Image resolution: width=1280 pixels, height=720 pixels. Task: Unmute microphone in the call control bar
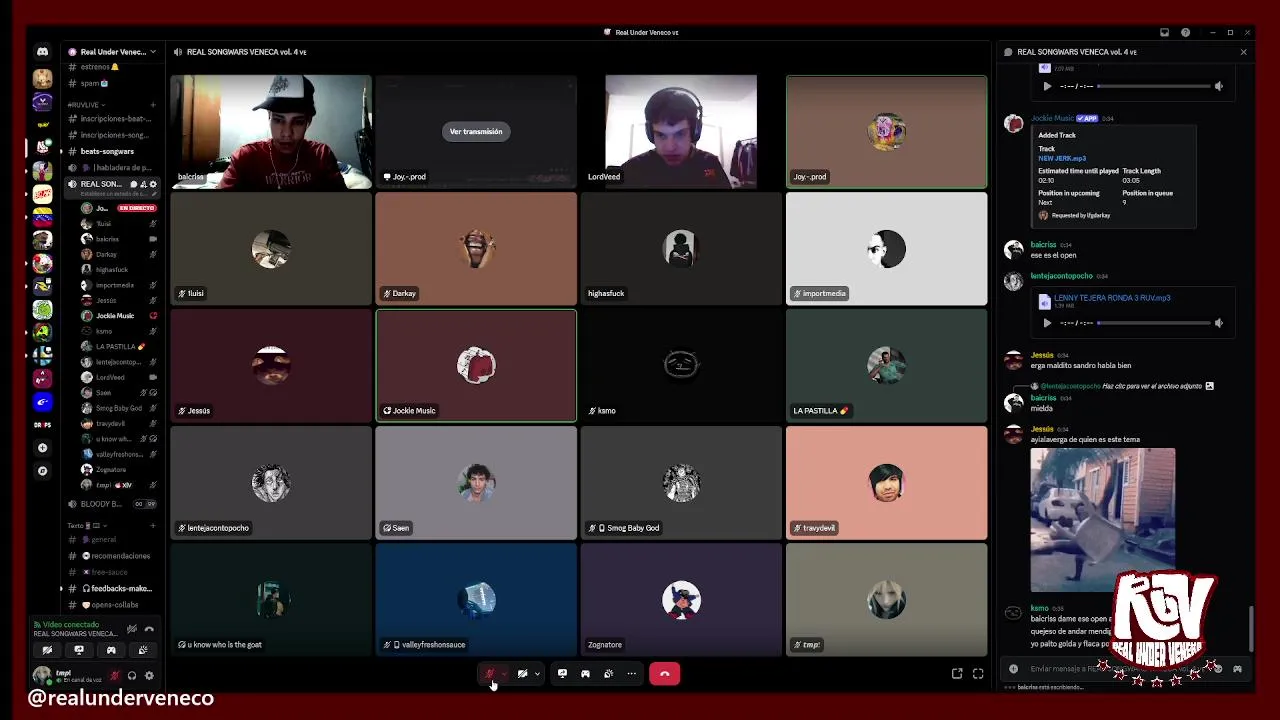tap(489, 674)
